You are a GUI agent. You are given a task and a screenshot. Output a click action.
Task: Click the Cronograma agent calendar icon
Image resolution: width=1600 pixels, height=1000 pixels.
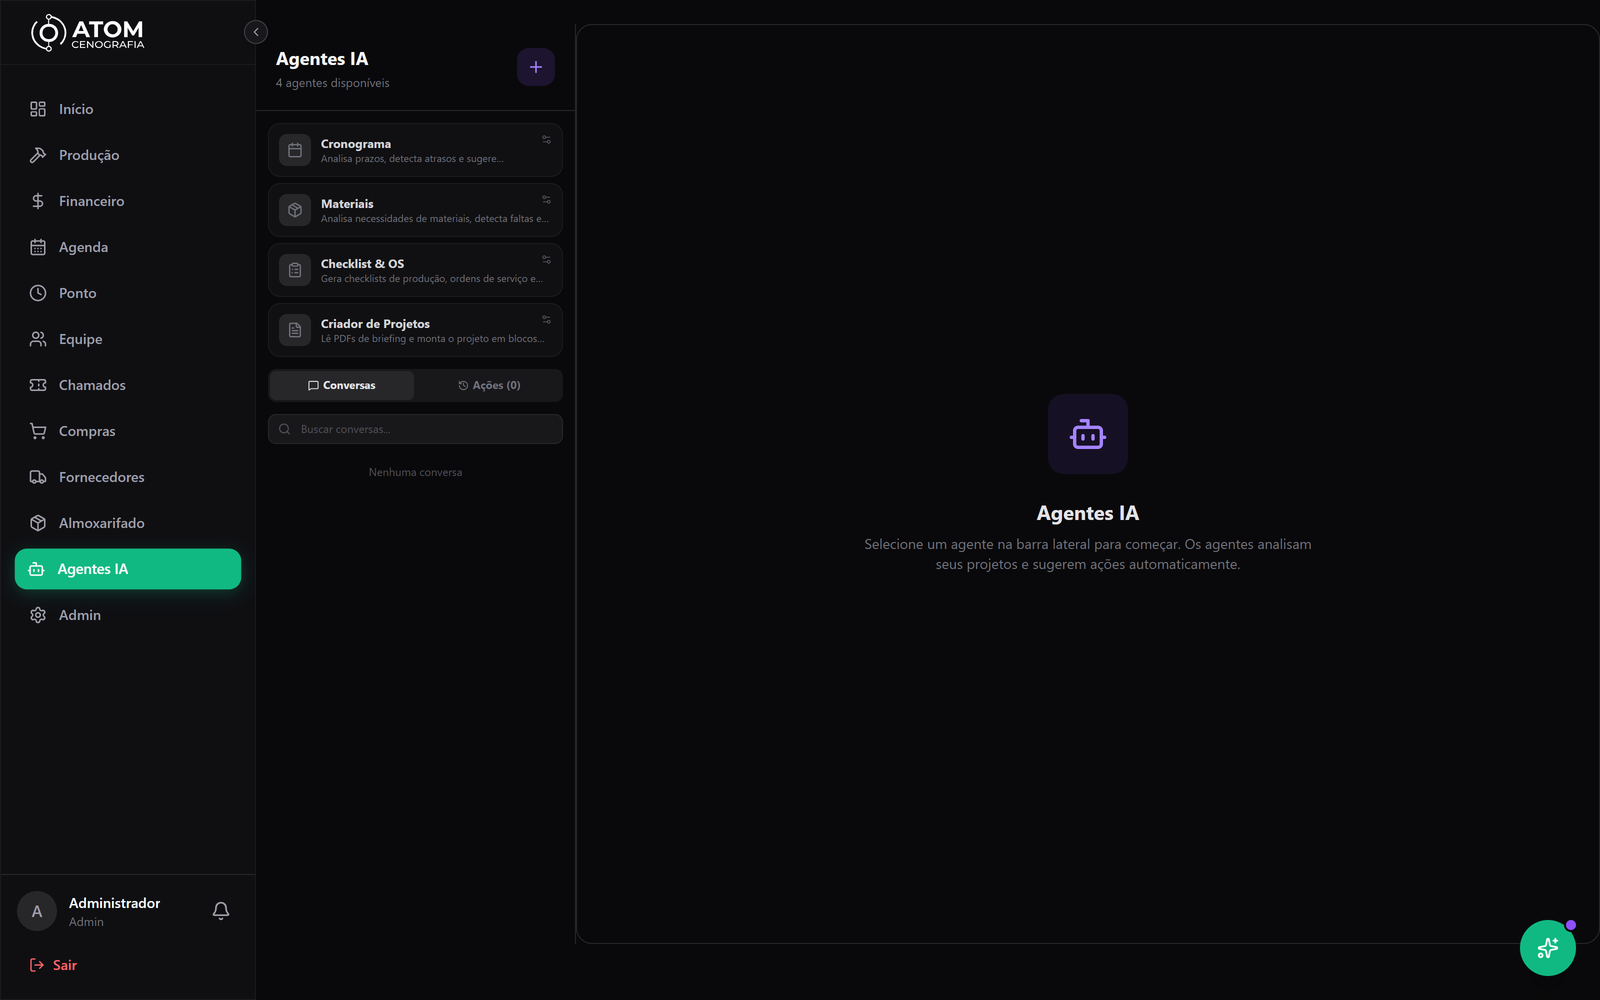(295, 150)
